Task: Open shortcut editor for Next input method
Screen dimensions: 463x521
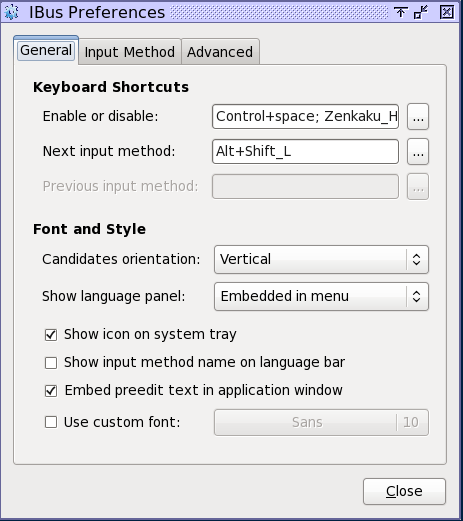Action: pos(418,152)
